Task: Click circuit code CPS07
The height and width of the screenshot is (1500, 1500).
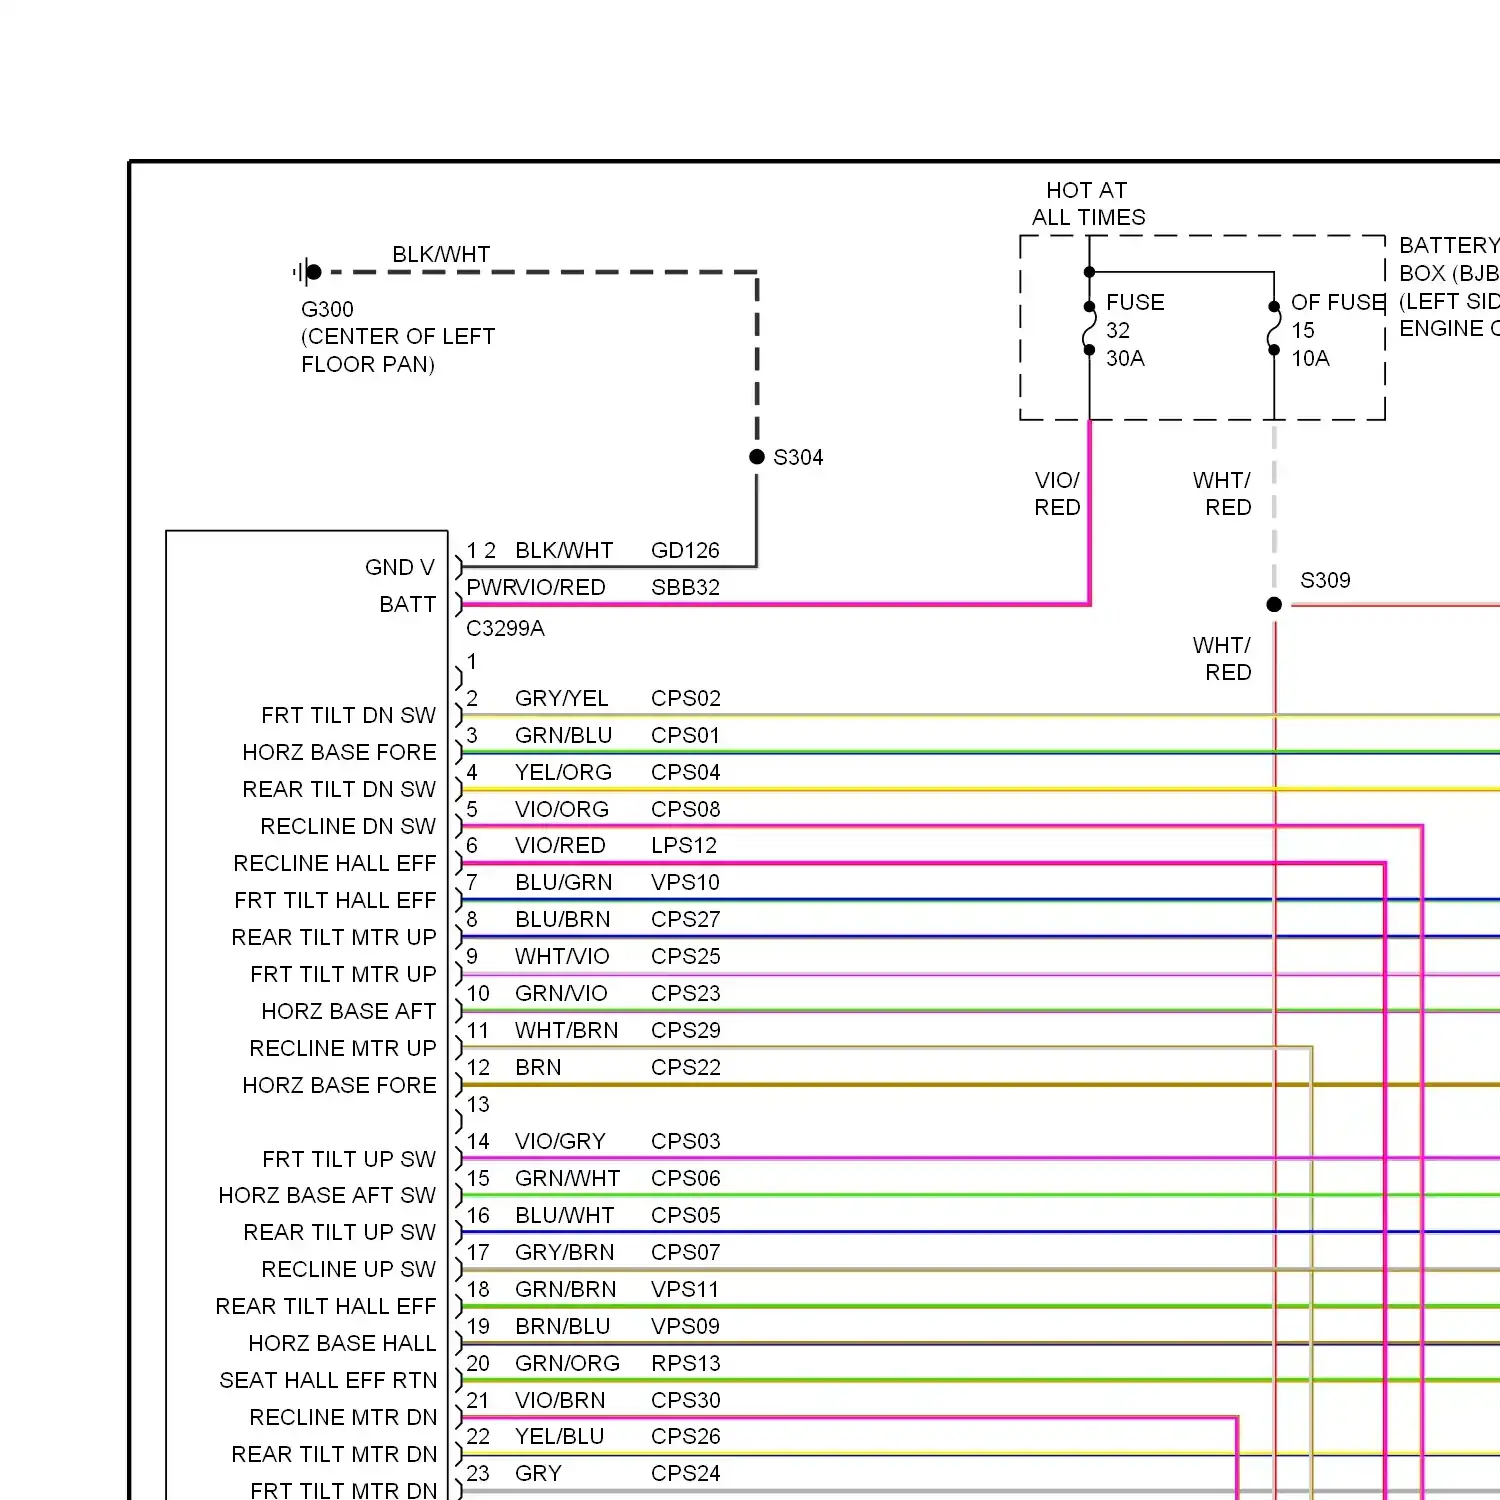Action: (685, 1253)
